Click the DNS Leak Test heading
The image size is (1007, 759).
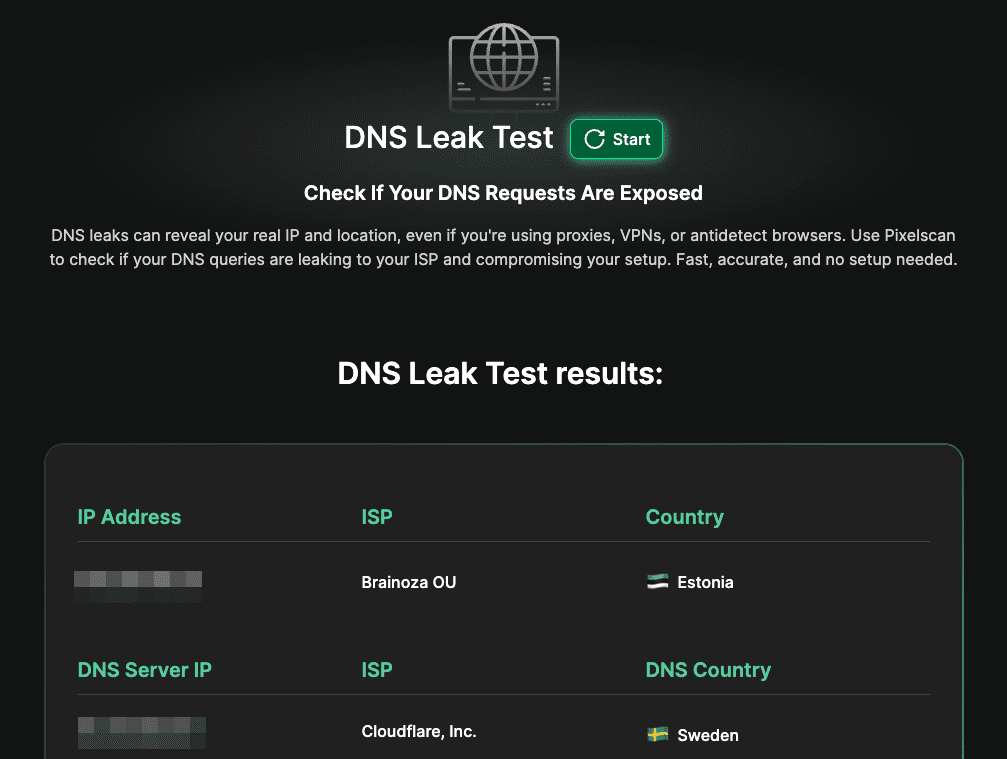tap(449, 138)
